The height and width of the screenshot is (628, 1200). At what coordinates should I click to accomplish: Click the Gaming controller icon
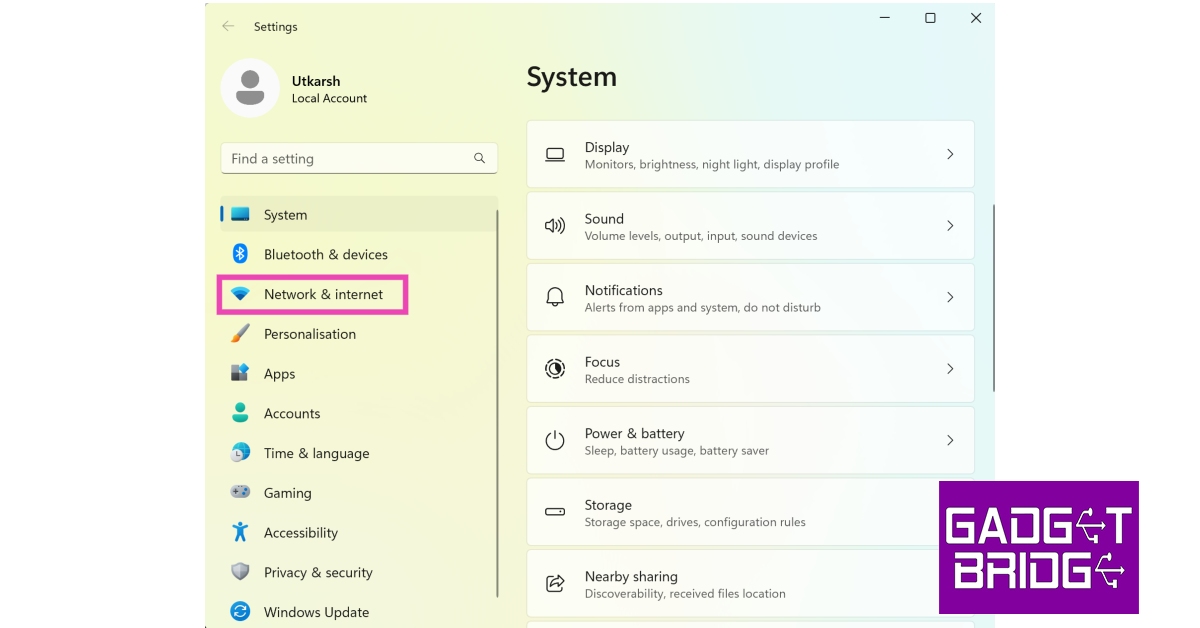click(240, 492)
